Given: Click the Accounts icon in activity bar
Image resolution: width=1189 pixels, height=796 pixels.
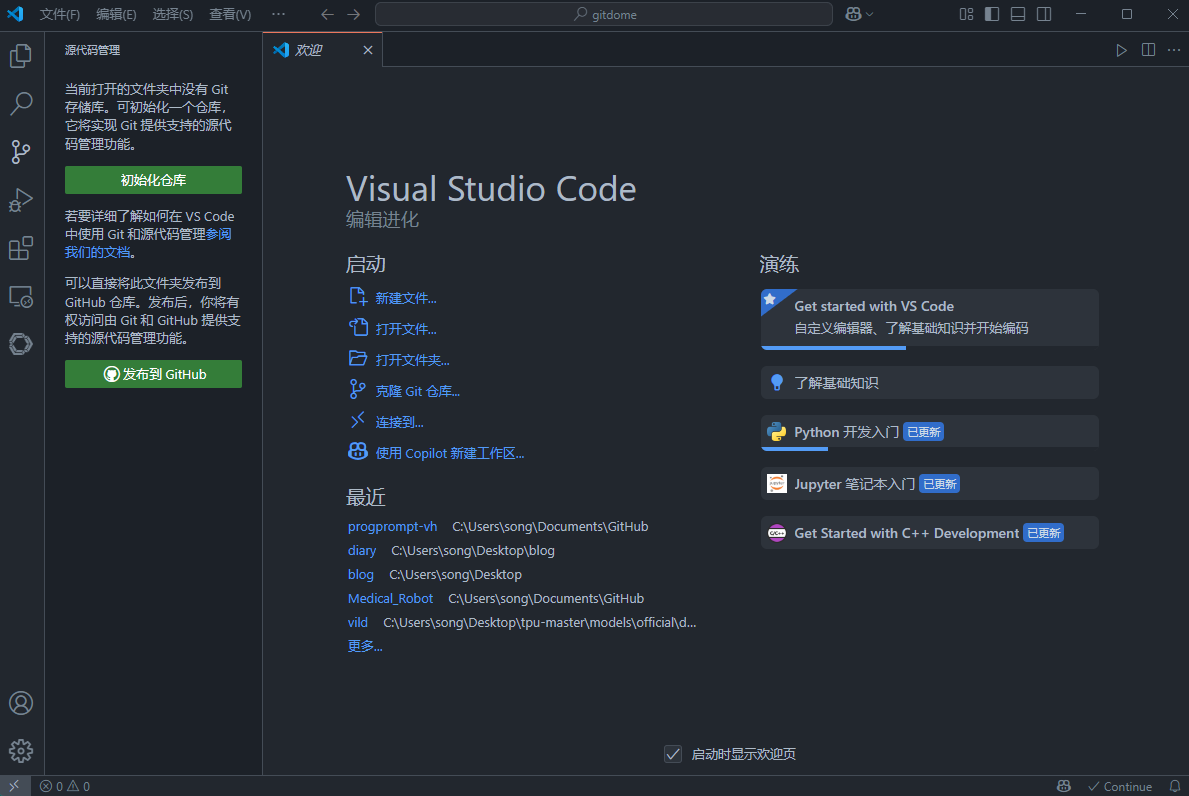Looking at the screenshot, I should 21,703.
